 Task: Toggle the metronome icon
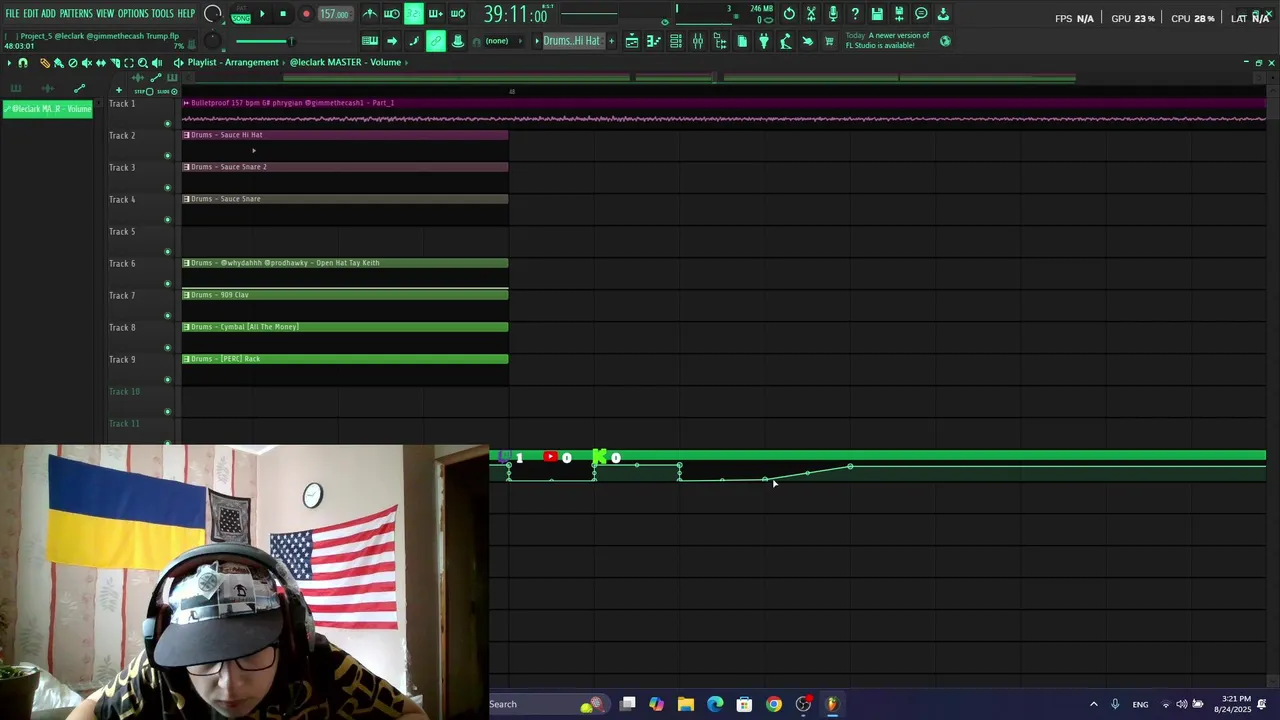370,14
